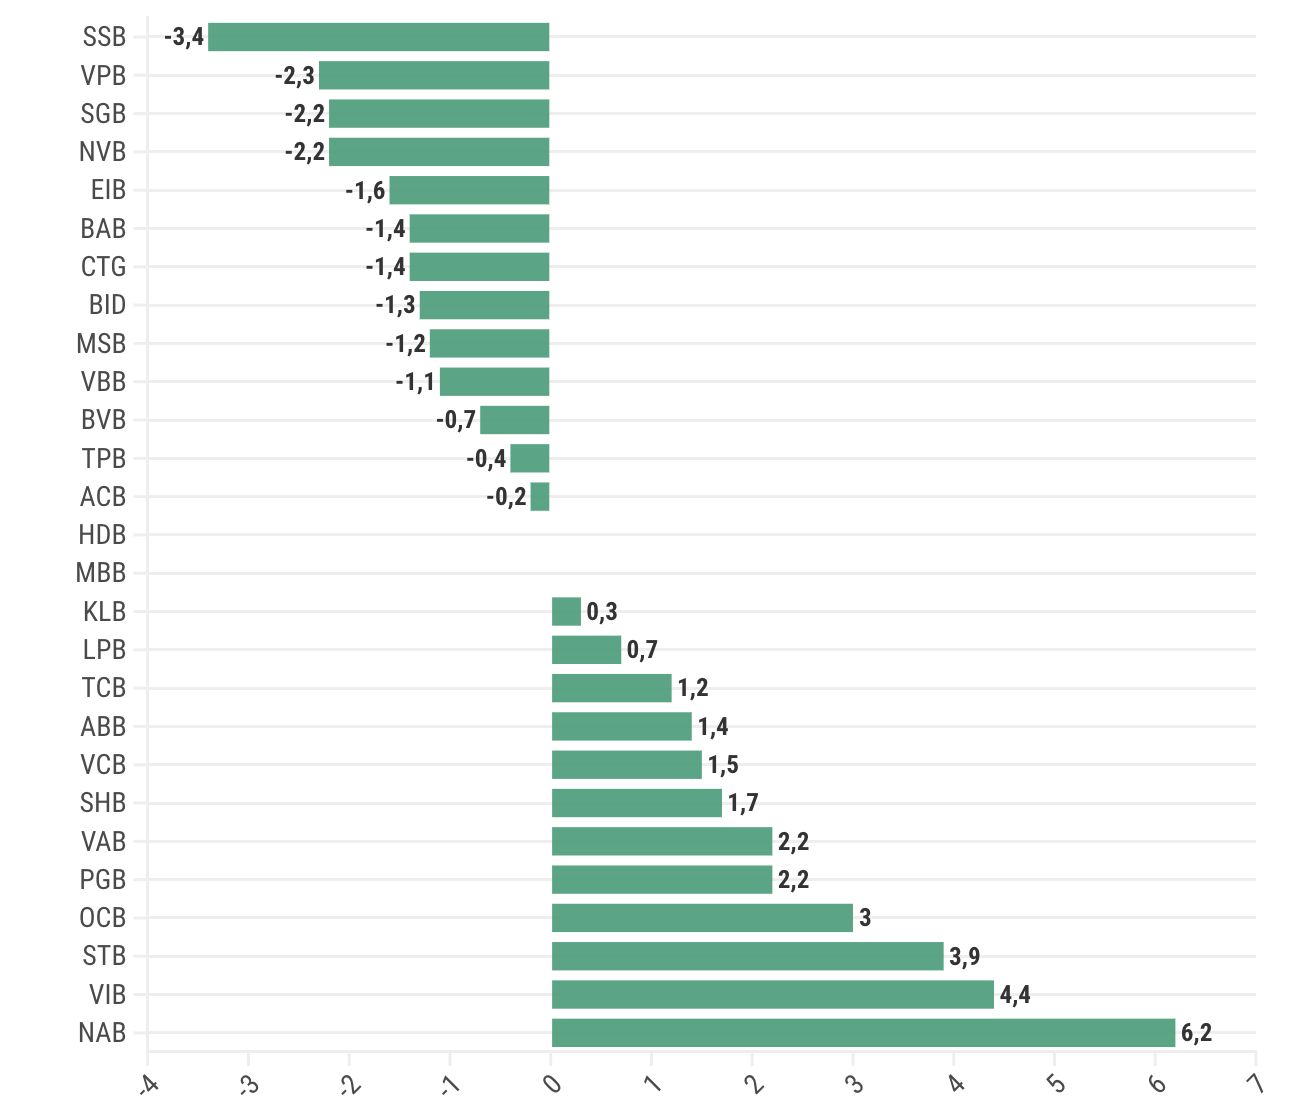The image size is (1294, 1120).
Task: Select the HDB row label
Action: point(102,535)
